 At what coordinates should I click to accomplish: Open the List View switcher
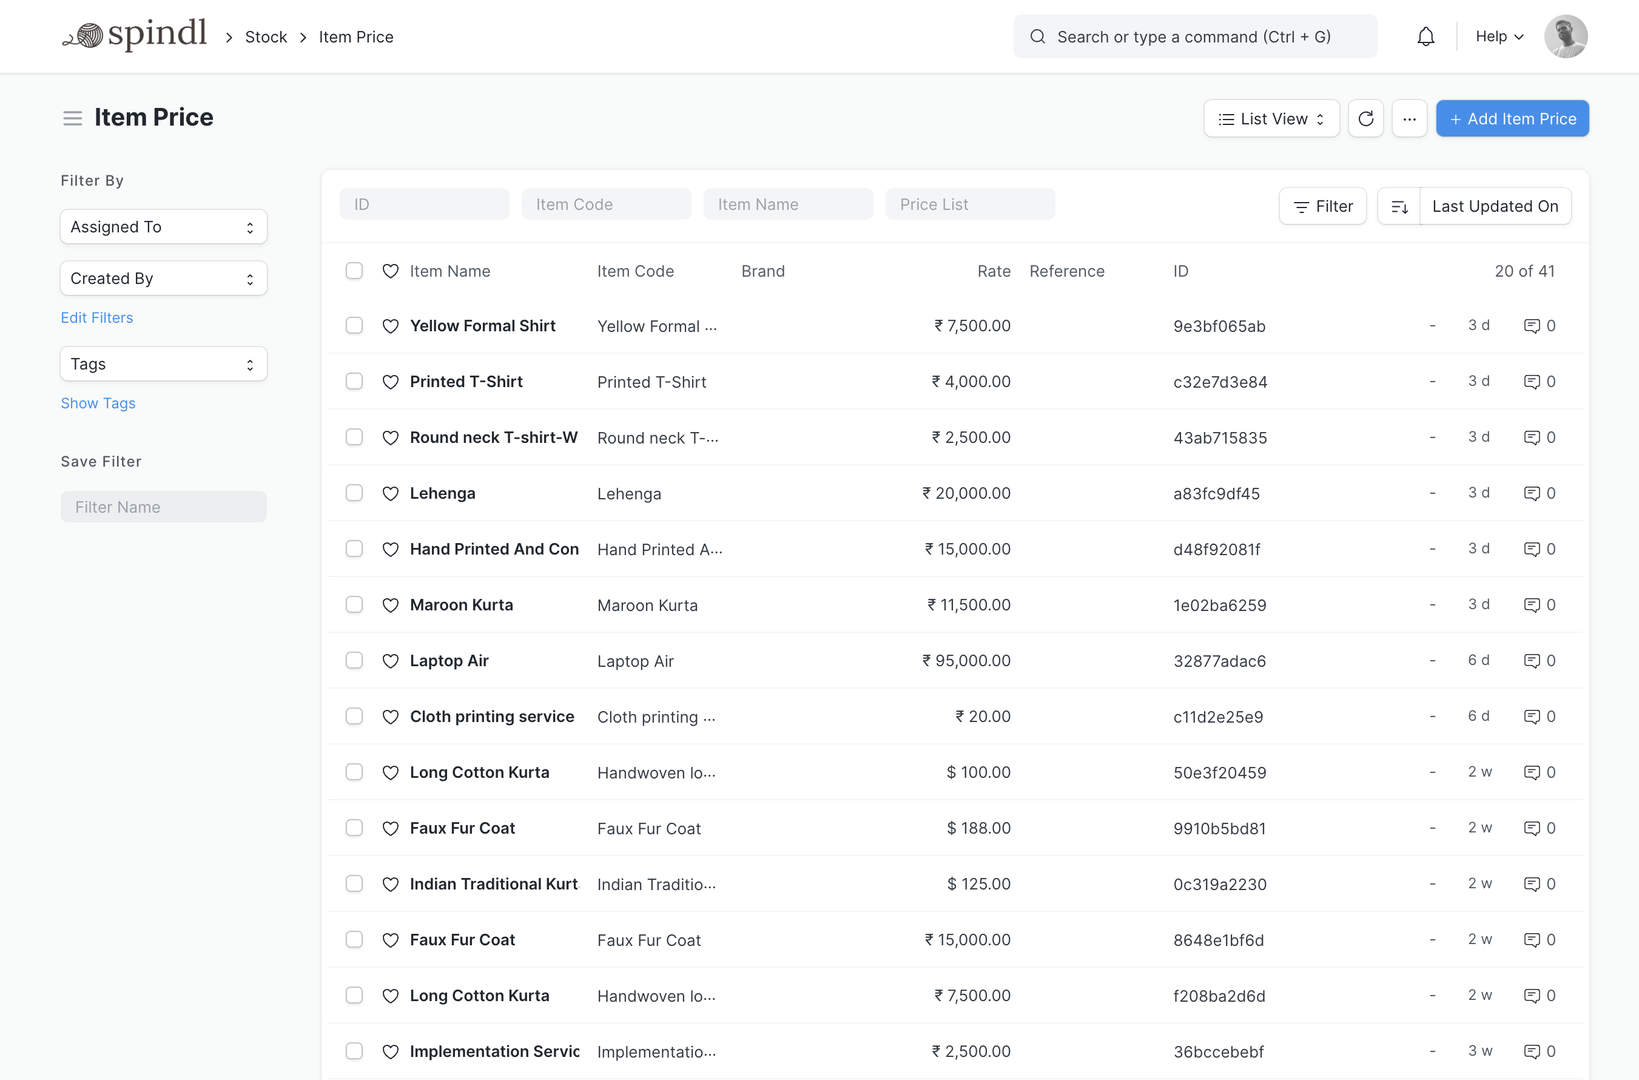pos(1271,119)
